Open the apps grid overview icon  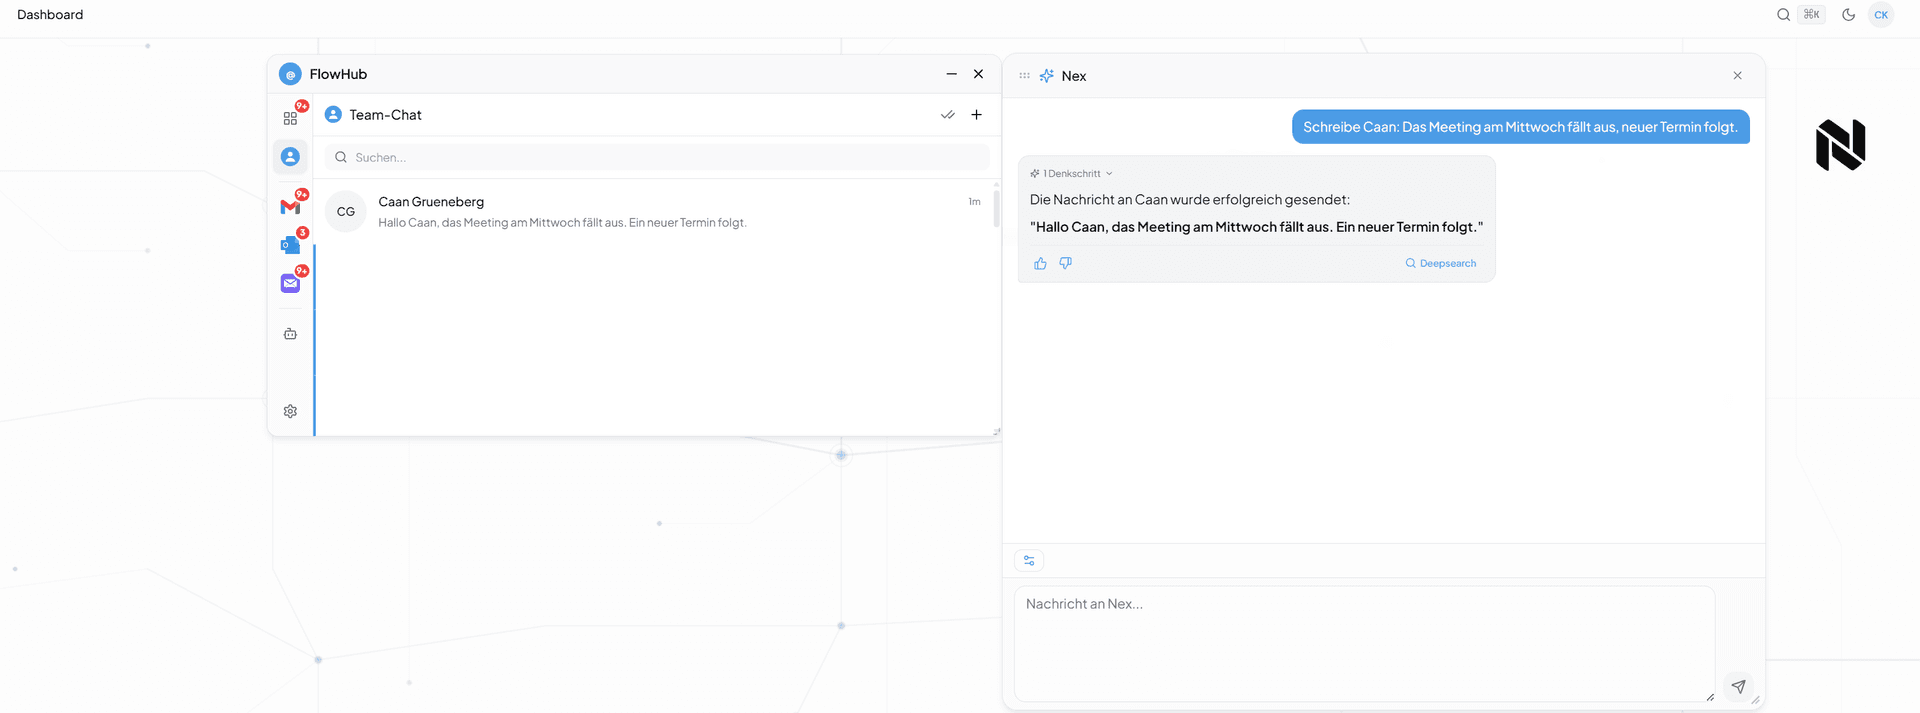pos(290,118)
